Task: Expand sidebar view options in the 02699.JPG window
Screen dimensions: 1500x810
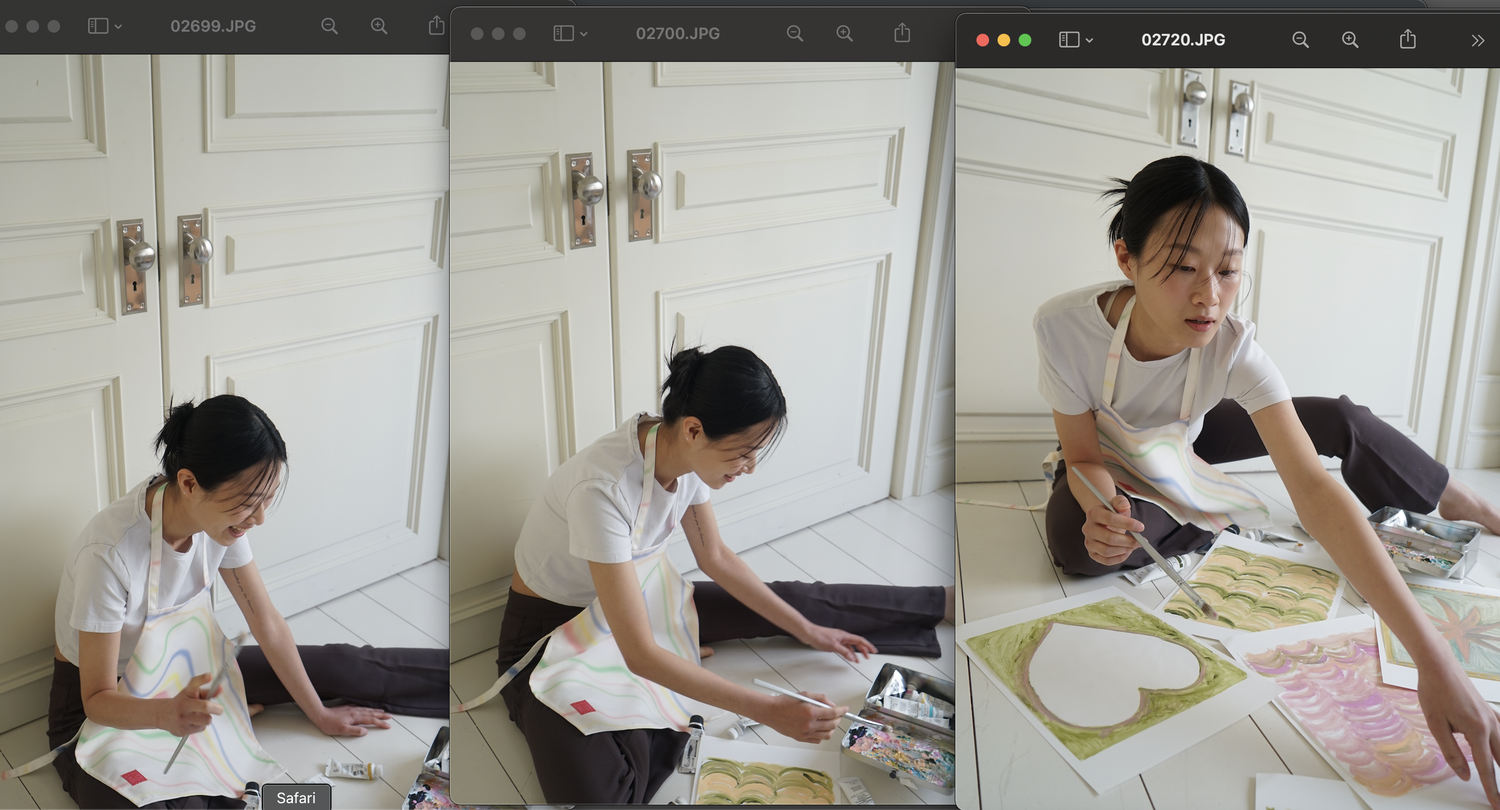Action: click(x=118, y=27)
